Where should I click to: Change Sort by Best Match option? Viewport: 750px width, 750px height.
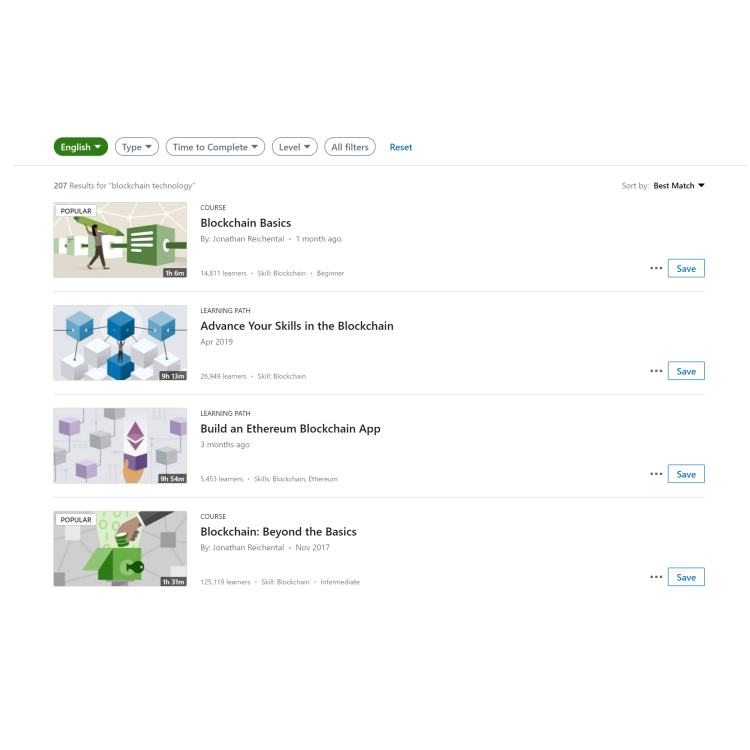click(679, 186)
